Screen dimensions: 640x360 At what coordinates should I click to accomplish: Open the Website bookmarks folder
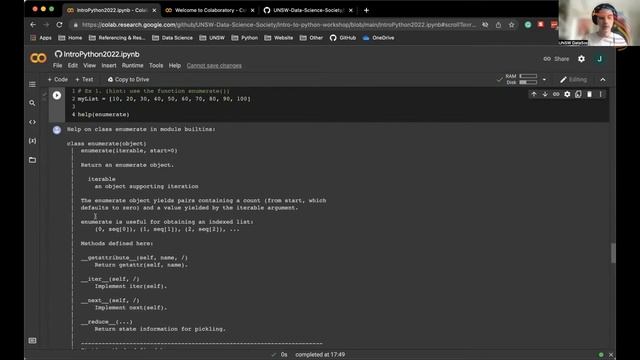tap(278, 38)
